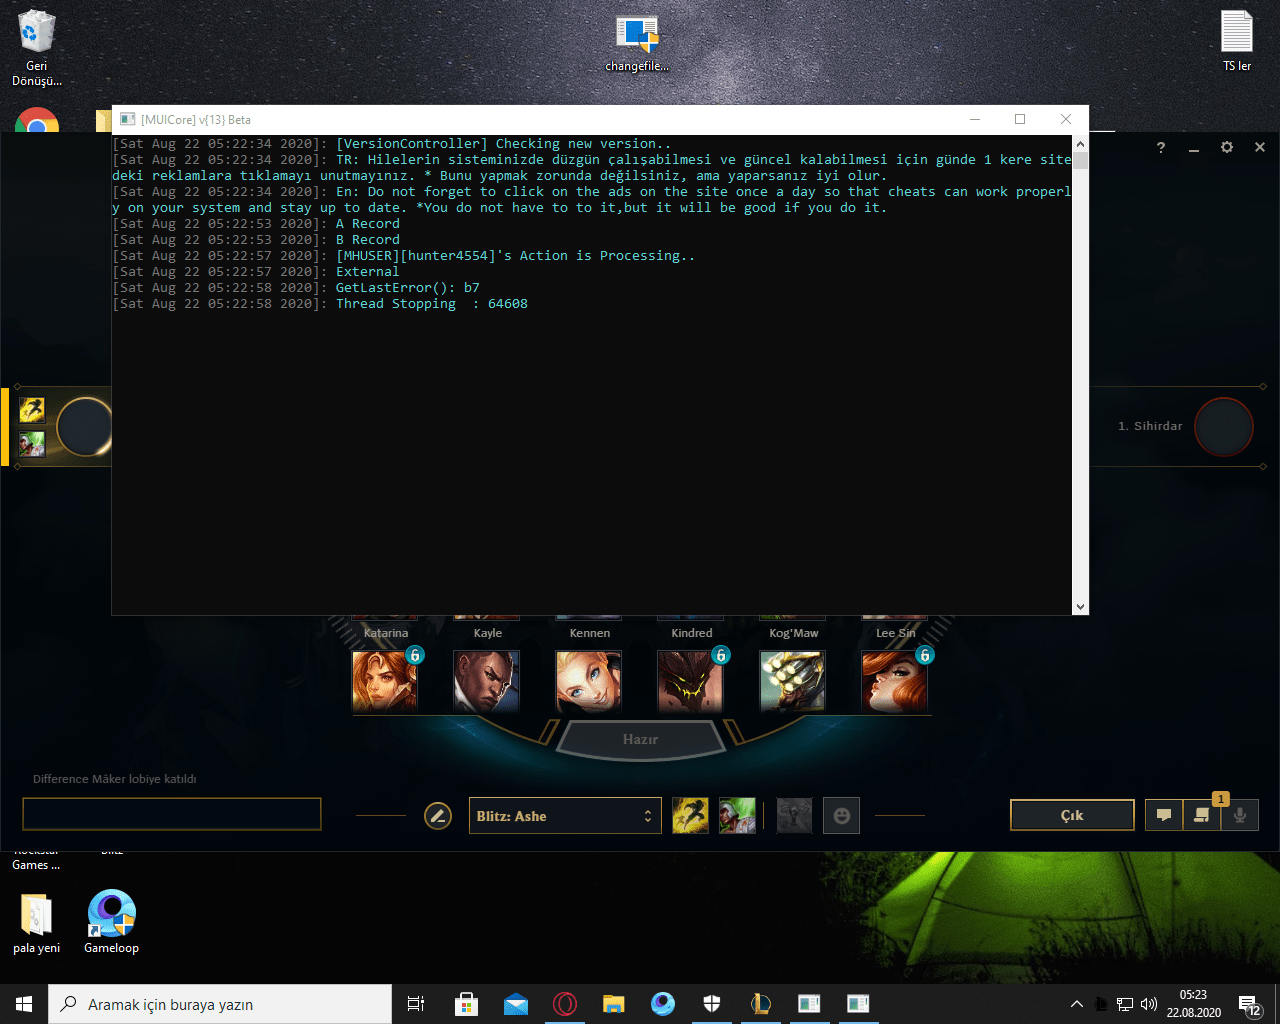The image size is (1280, 1024).
Task: Switch to Opera browser on the taskbar
Action: pyautogui.click(x=565, y=1004)
